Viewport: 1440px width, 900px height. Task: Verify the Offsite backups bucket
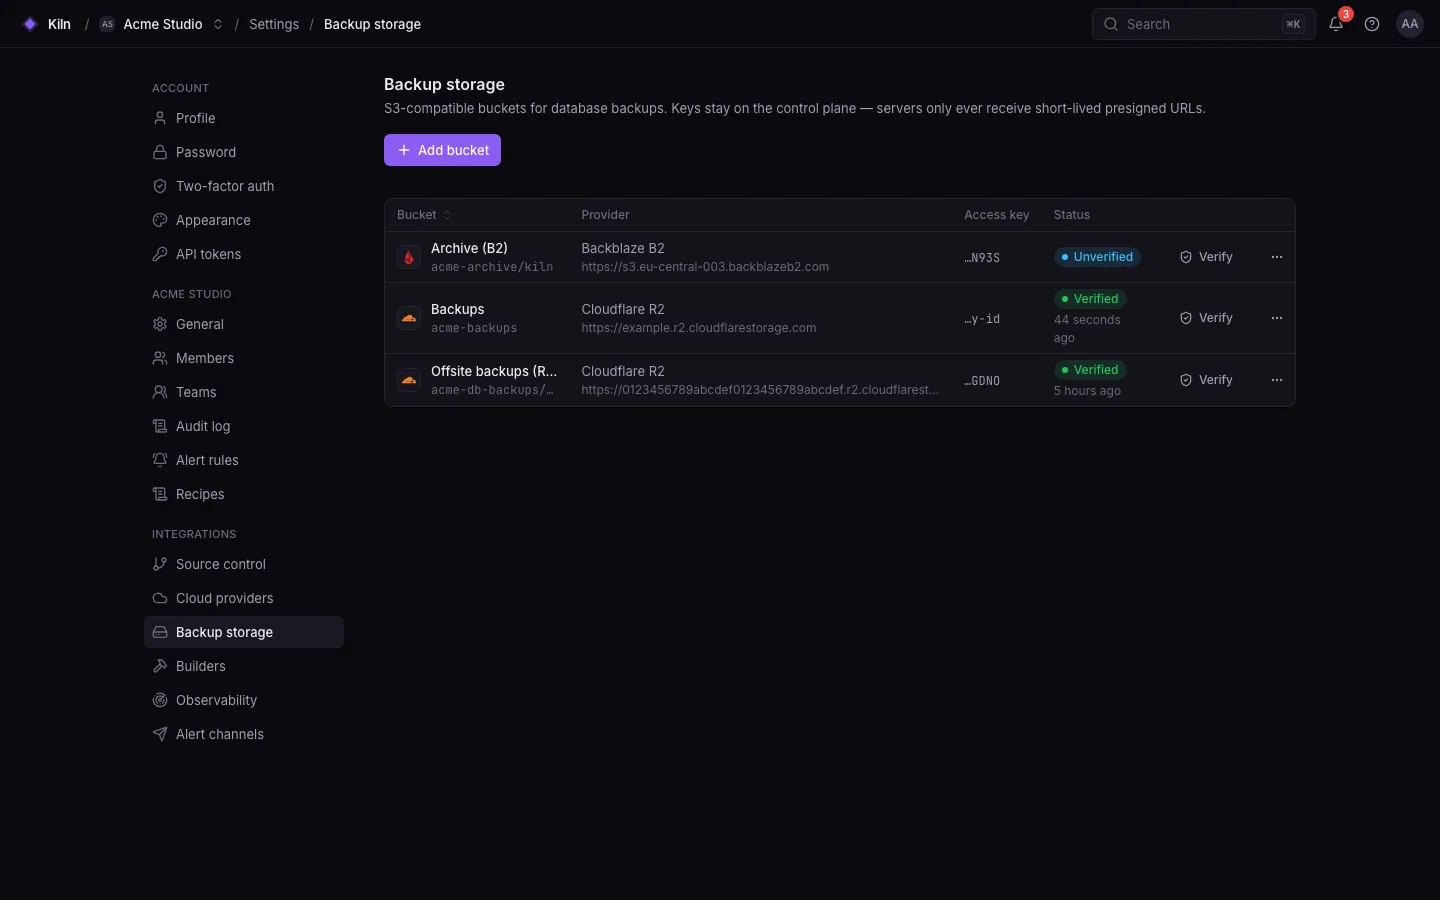(1206, 380)
